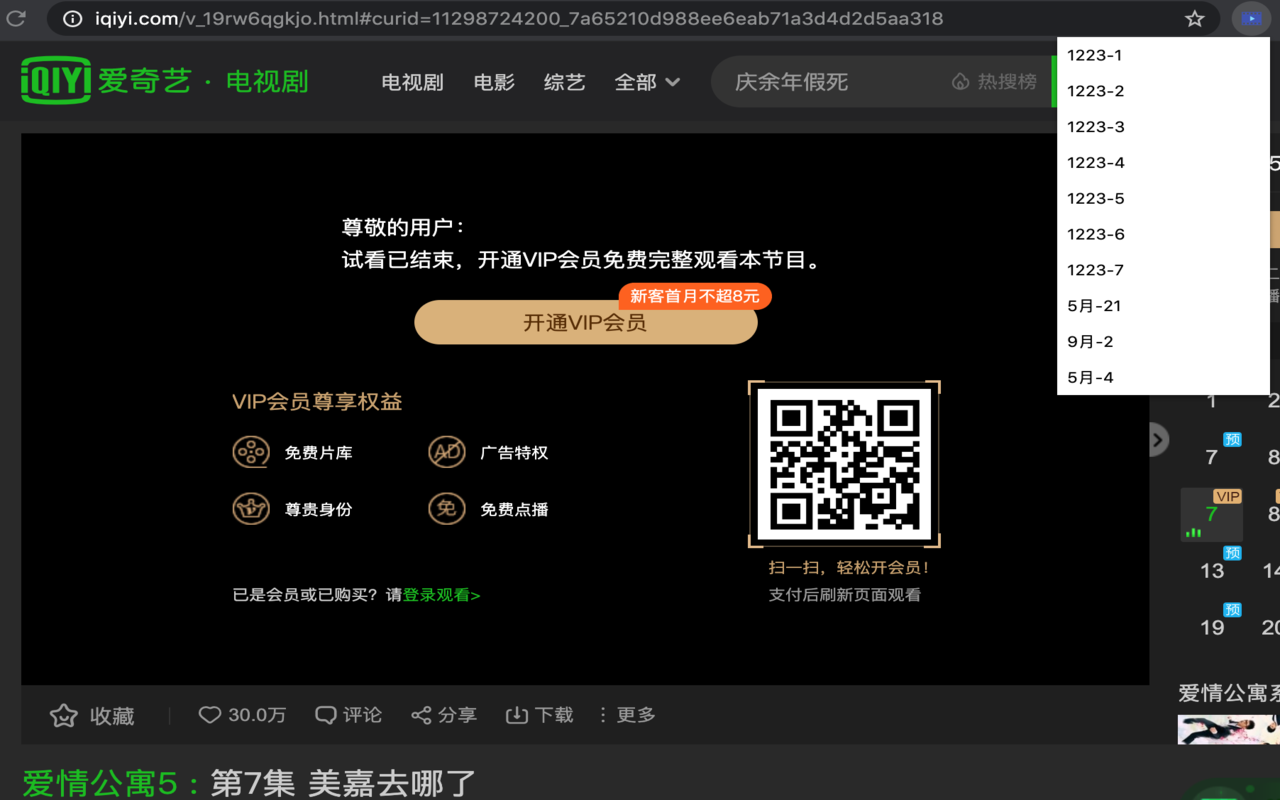Open the 爱情公寓 series thumbnail at right
1280x800 pixels.
pos(1228,729)
